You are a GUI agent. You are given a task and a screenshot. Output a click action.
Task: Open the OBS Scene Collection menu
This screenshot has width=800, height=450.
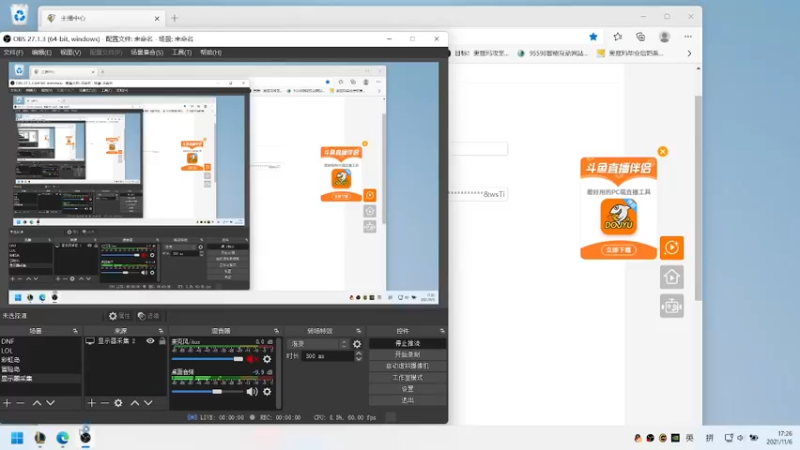pyautogui.click(x=147, y=53)
